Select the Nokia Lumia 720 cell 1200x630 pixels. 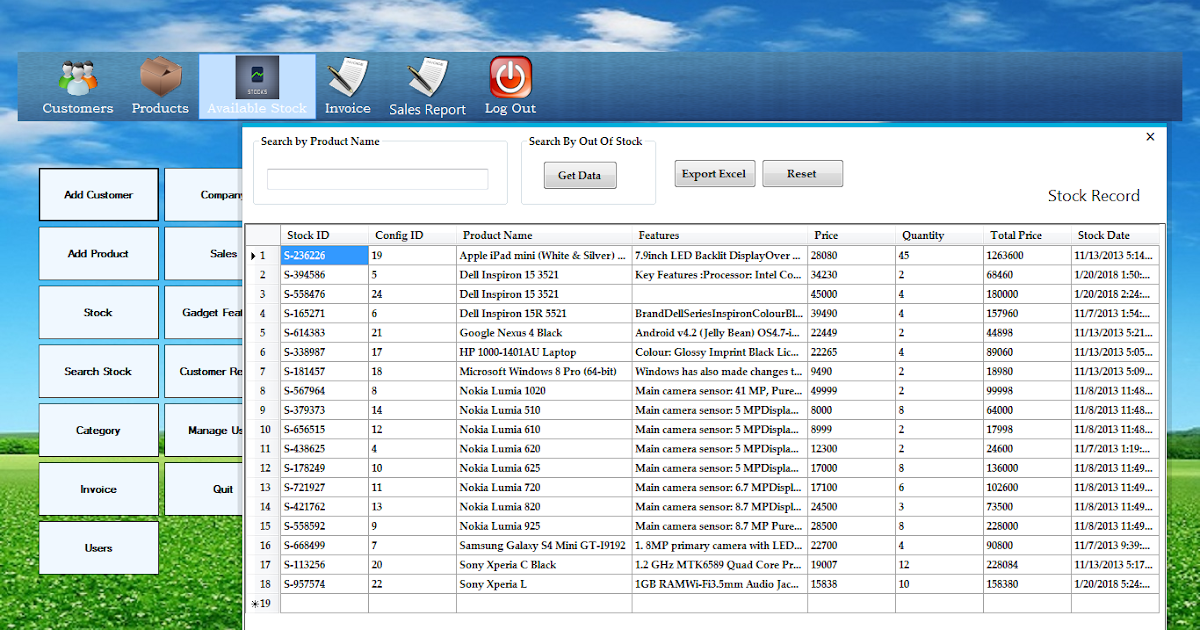pos(544,488)
